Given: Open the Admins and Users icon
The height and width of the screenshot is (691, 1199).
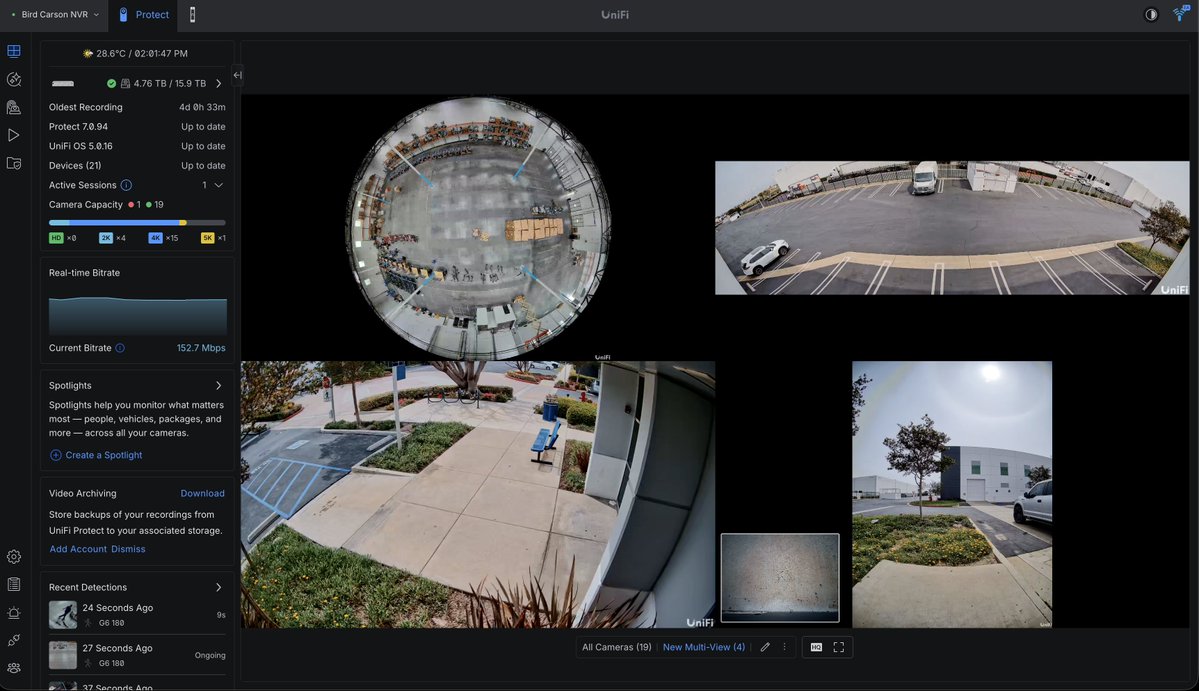Looking at the screenshot, I should (x=14, y=668).
